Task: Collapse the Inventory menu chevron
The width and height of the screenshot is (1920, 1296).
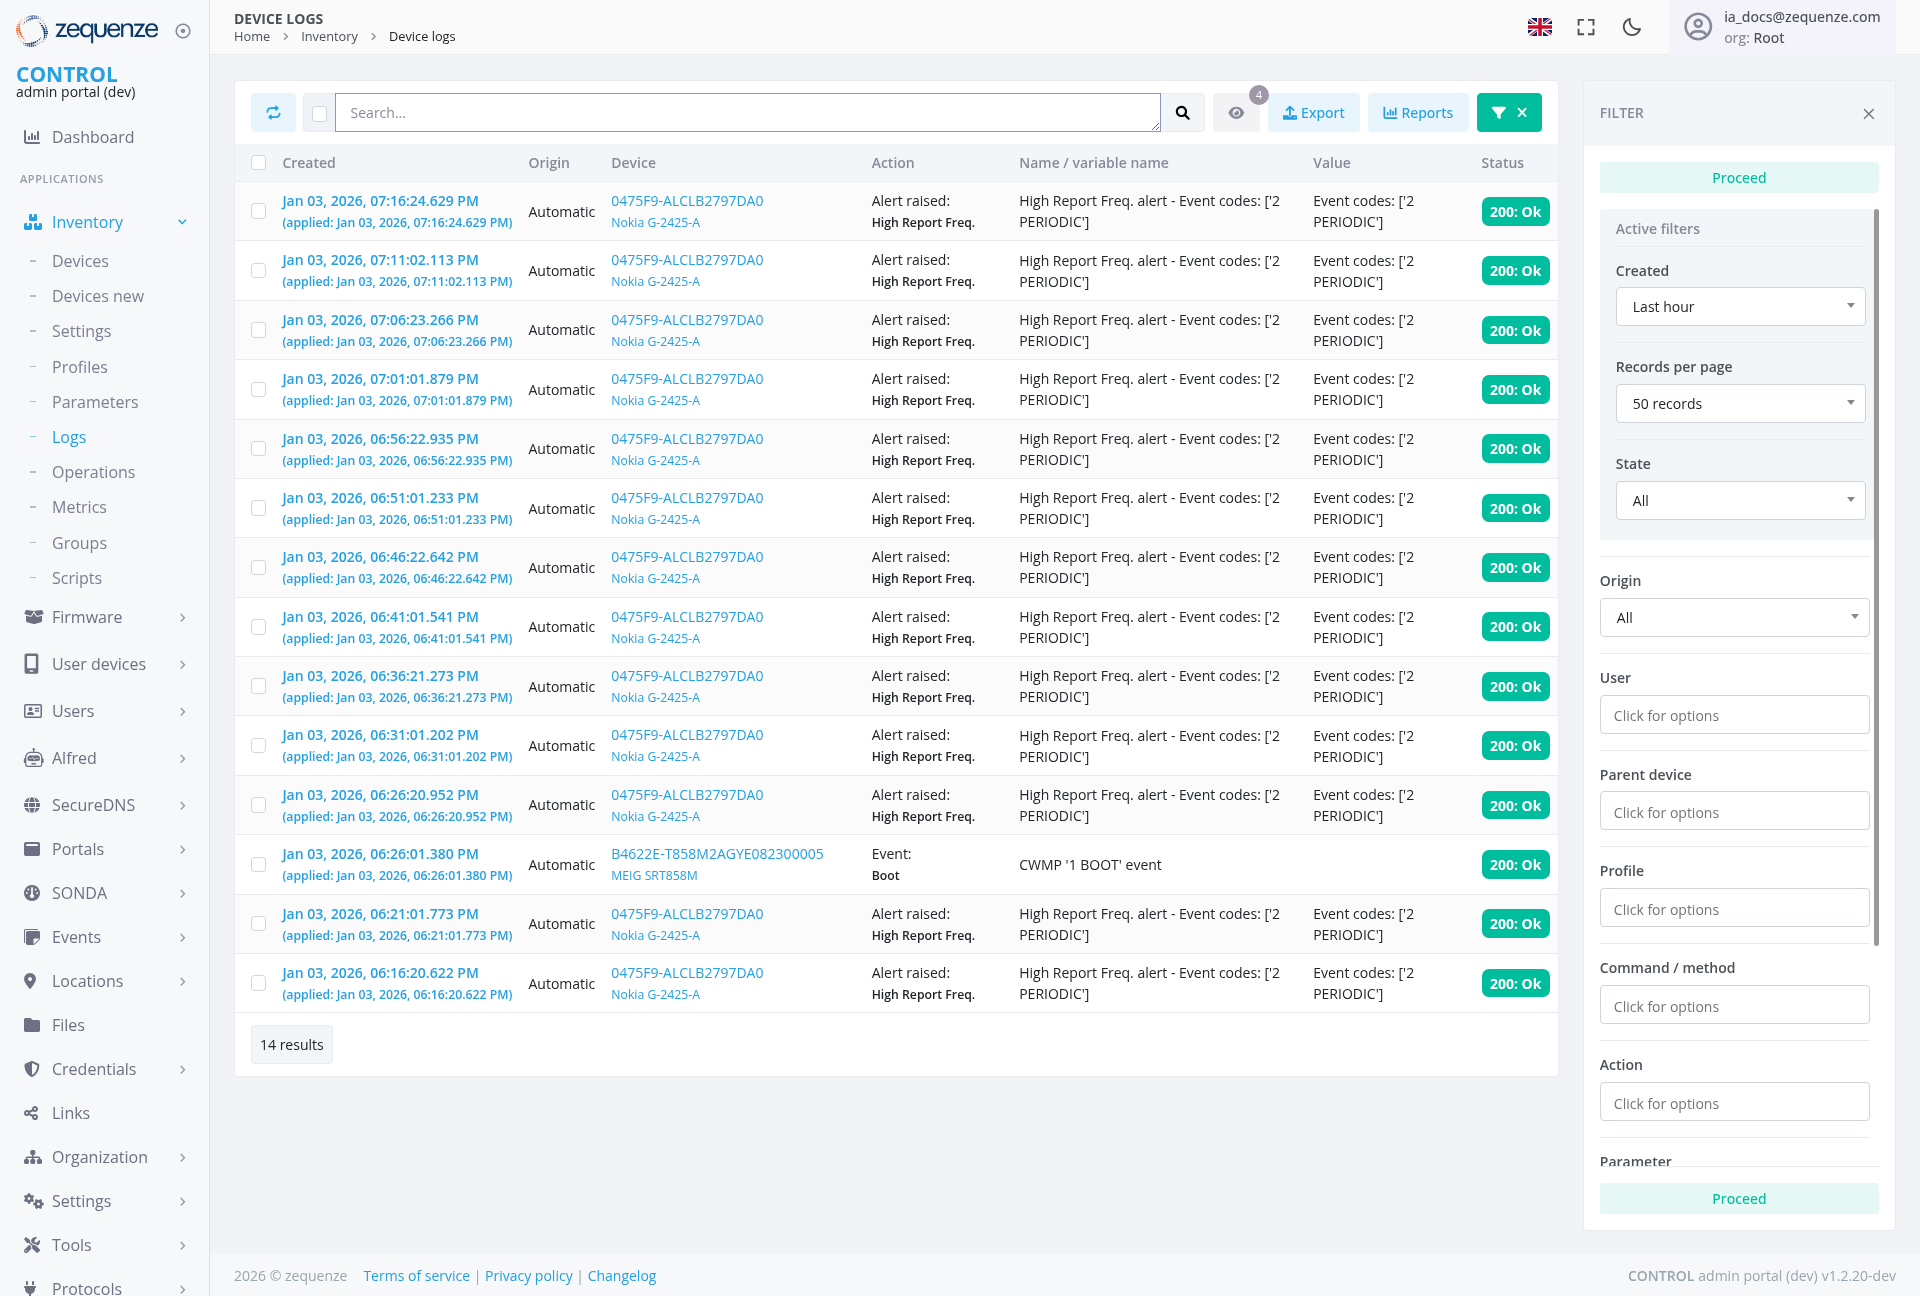Action: 182,222
